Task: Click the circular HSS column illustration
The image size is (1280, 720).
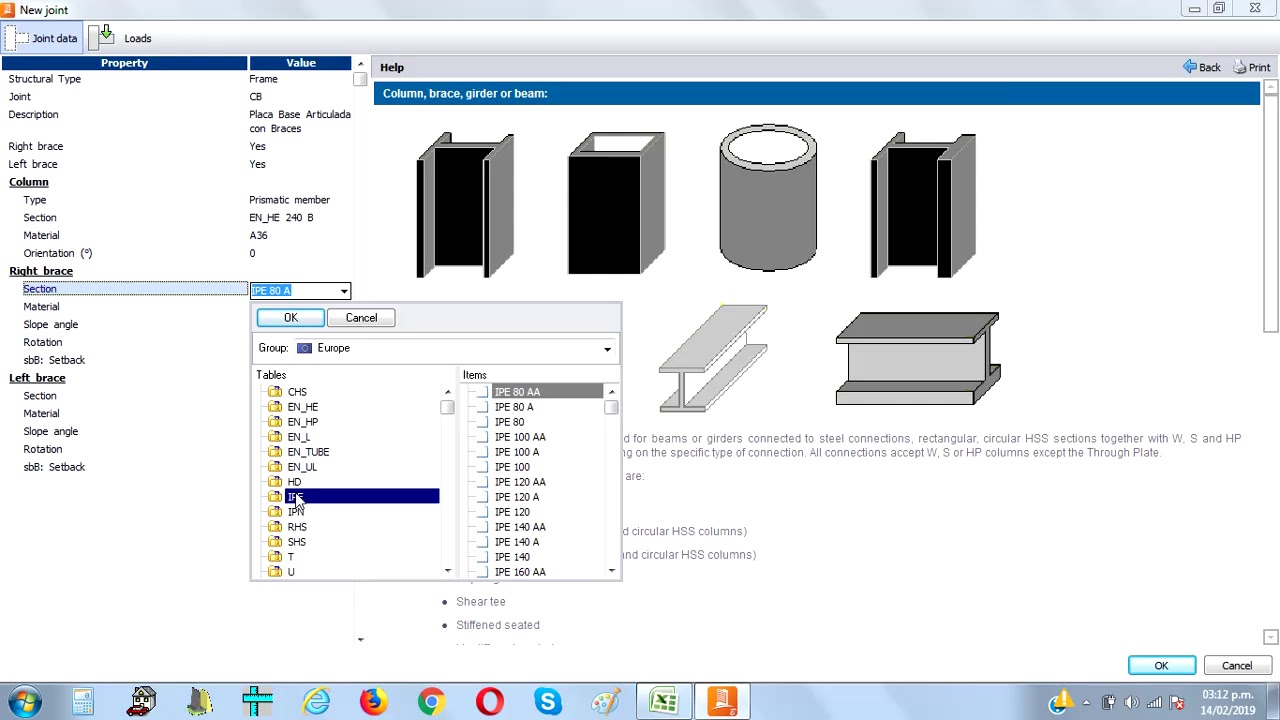Action: pos(768,198)
